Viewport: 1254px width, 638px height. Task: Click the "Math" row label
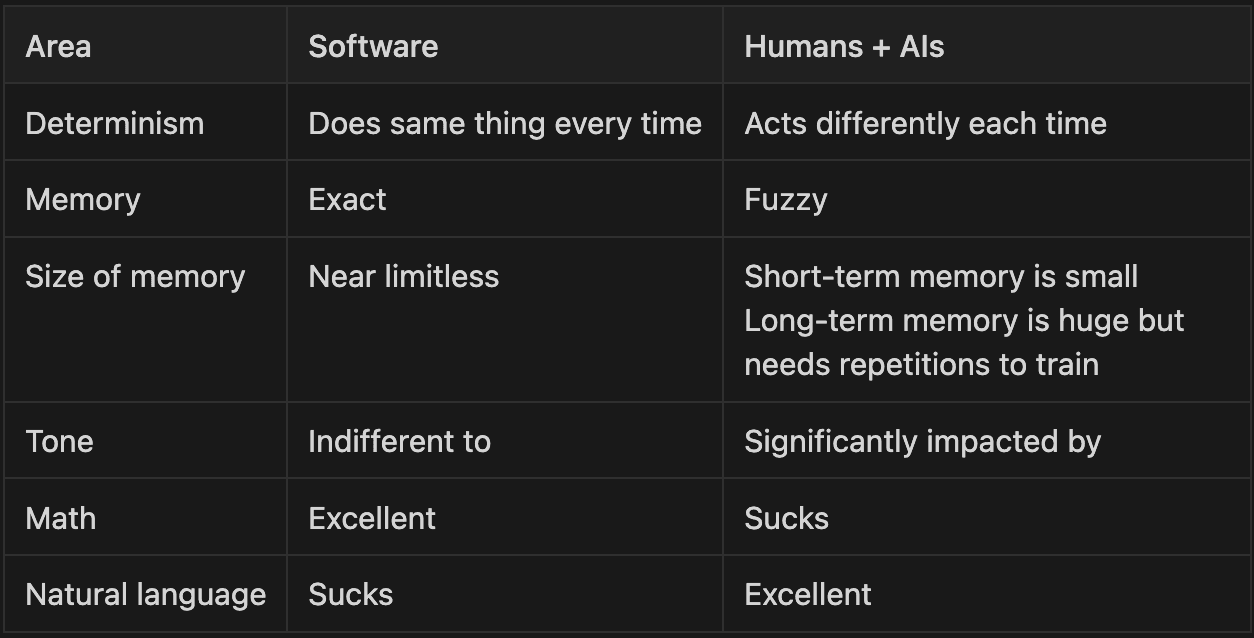(60, 518)
